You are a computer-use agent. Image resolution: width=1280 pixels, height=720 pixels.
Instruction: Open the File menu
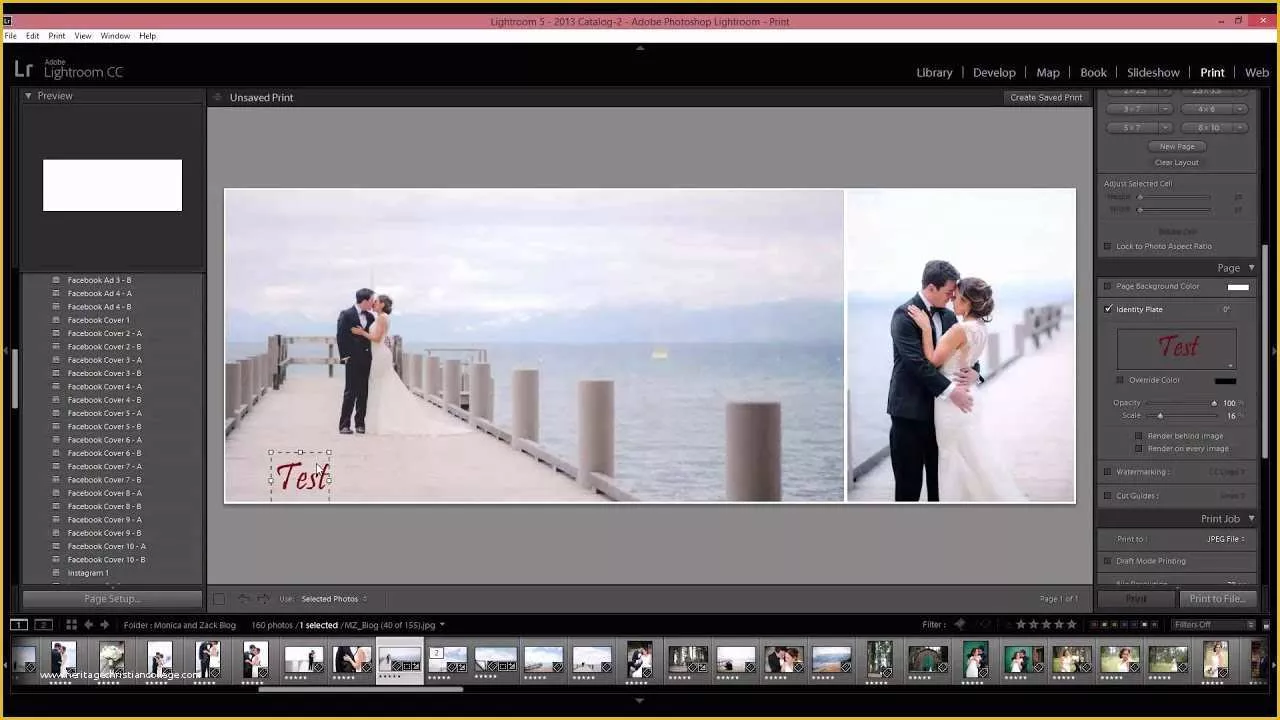click(x=11, y=36)
